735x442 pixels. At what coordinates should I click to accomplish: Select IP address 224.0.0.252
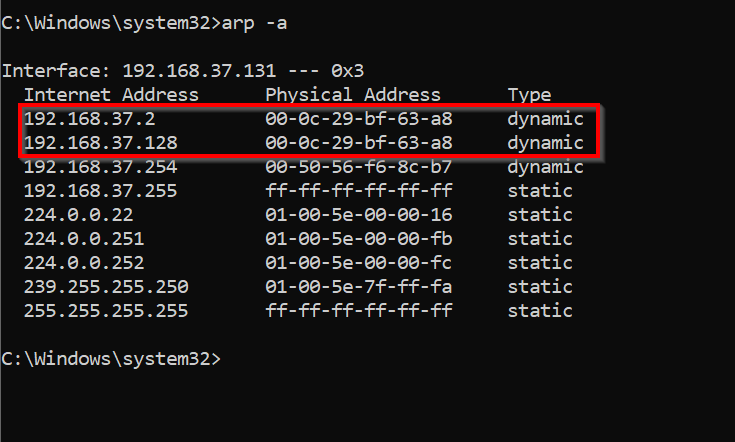click(84, 262)
